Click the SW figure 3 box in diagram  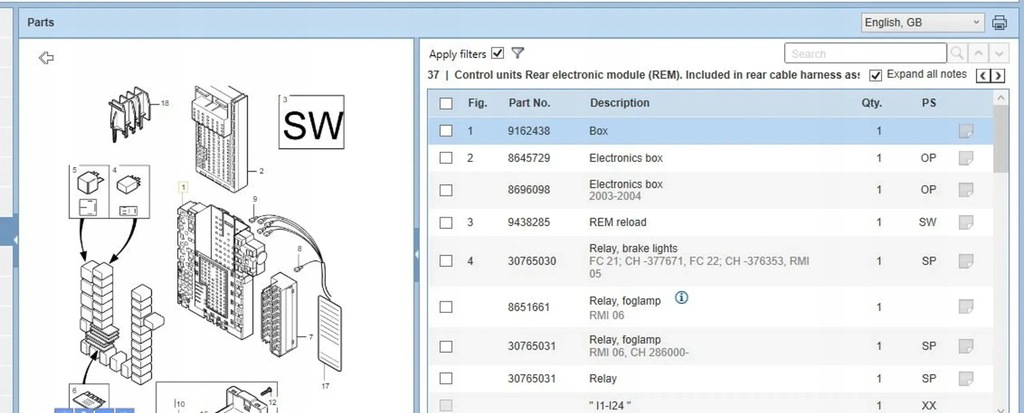click(312, 122)
